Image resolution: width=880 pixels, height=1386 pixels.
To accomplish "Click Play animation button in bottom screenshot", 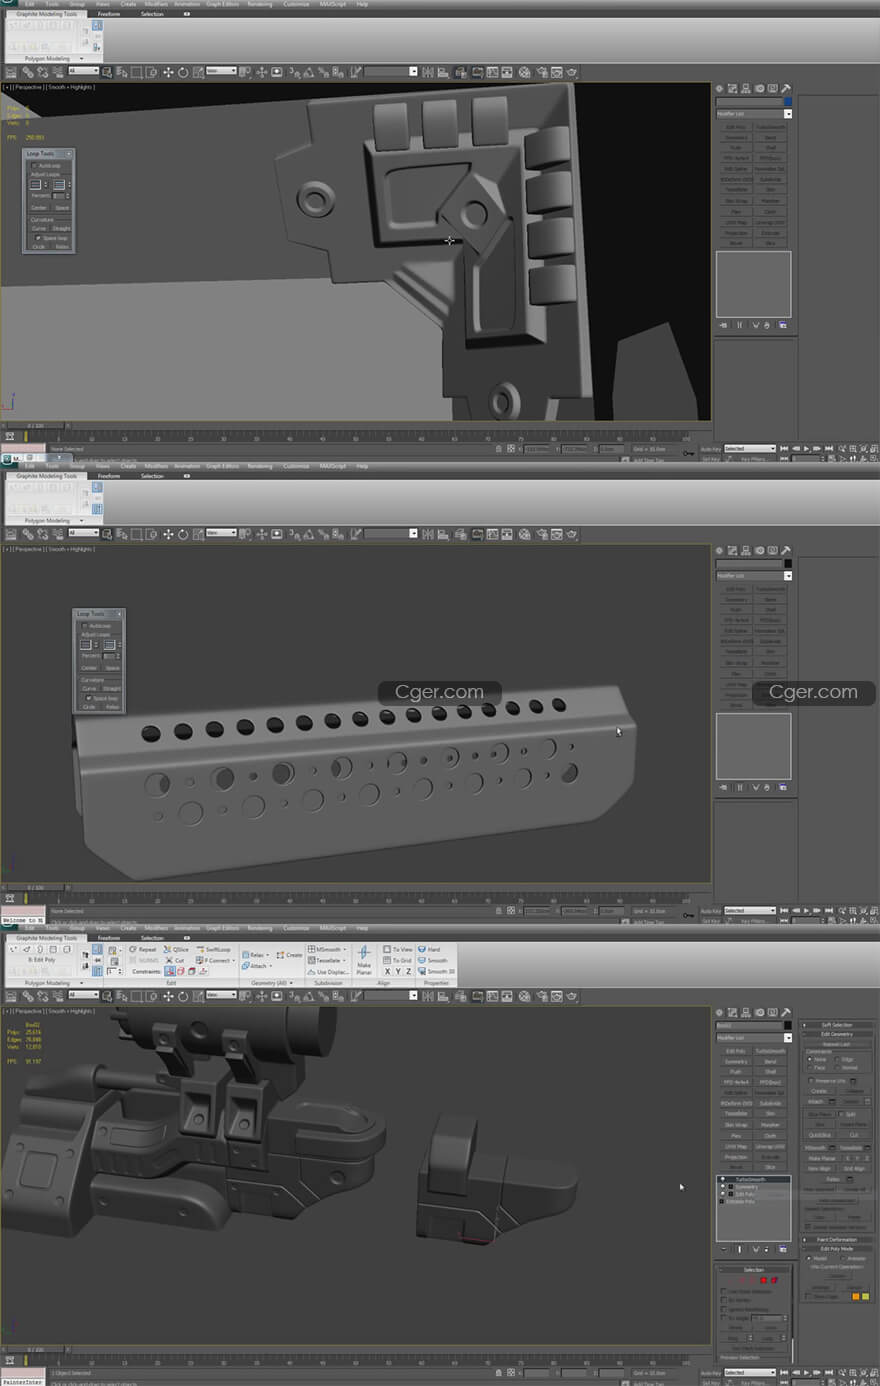I will coord(806,1372).
